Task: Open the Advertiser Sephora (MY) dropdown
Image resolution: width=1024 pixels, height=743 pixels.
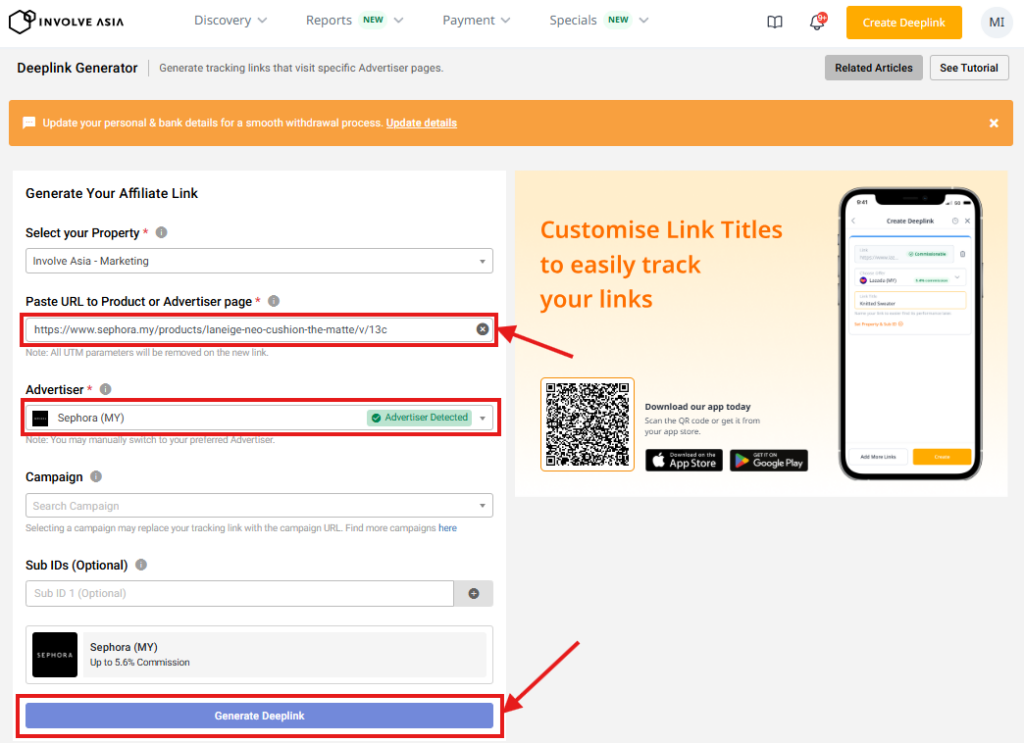Action: click(259, 418)
